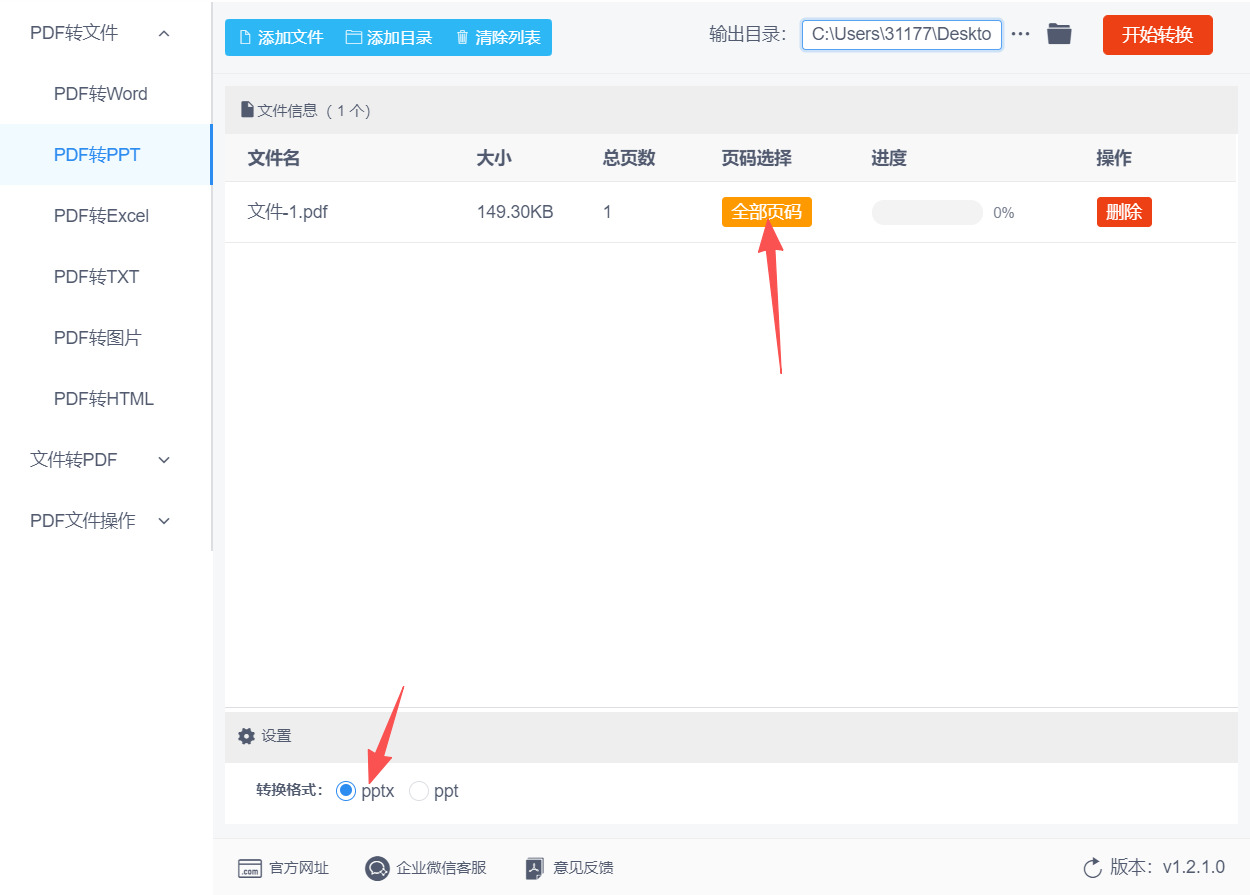This screenshot has height=895, width=1250.
Task: Click 添加文件 to add a file
Action: [280, 38]
